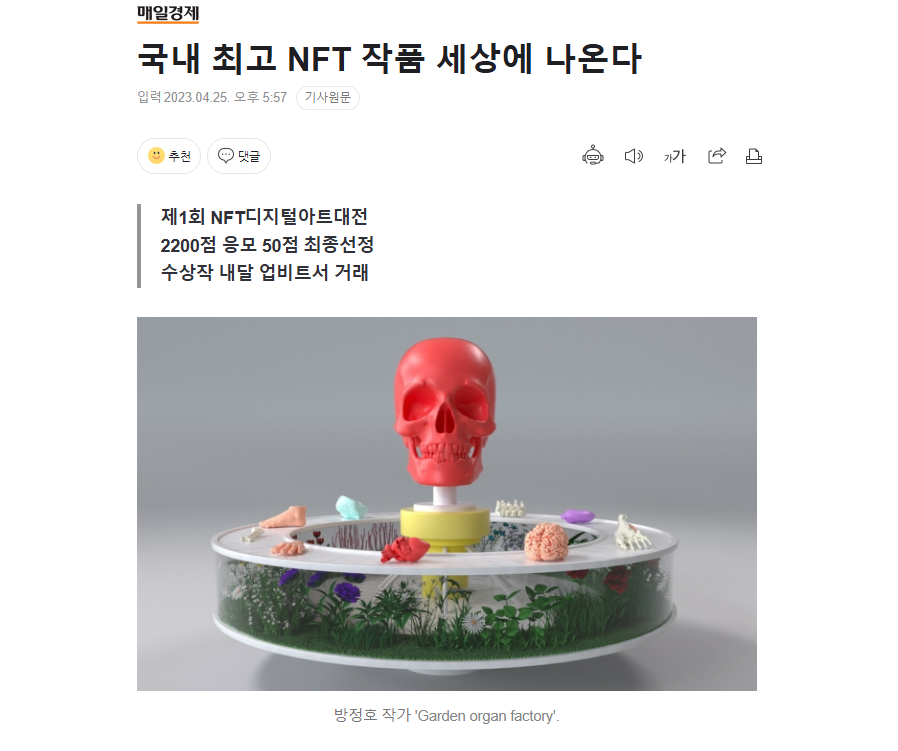Click the headline 국내 최고 NFT 작품 세상에 나온다

tap(389, 58)
